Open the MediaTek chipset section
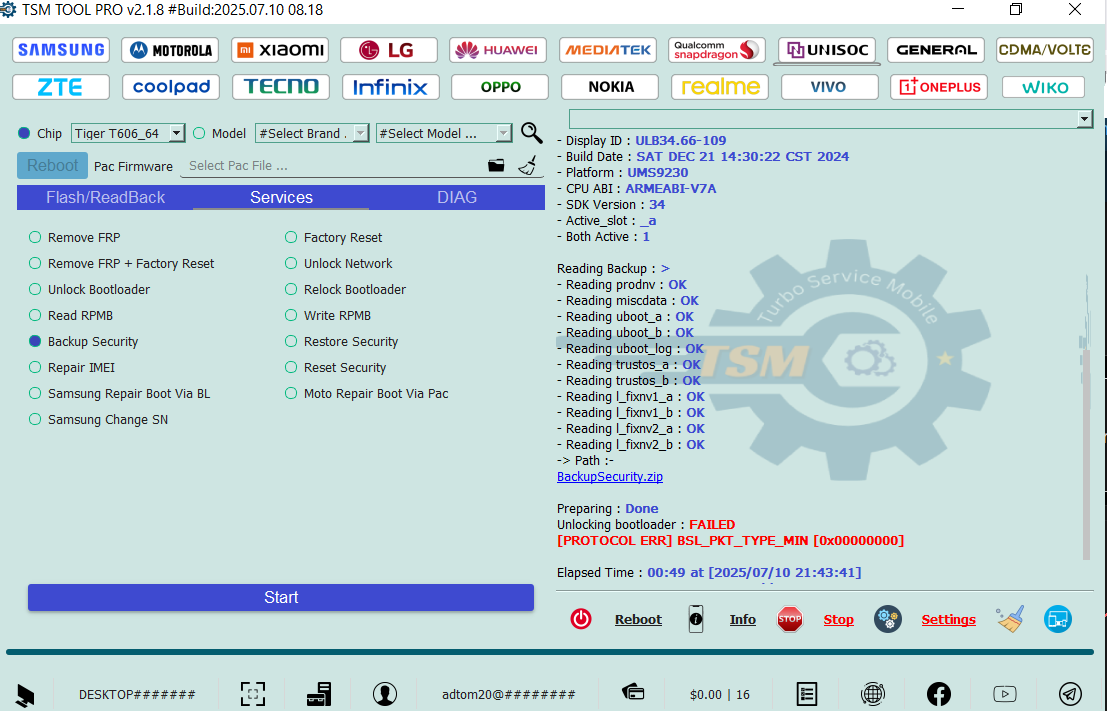 coord(608,50)
